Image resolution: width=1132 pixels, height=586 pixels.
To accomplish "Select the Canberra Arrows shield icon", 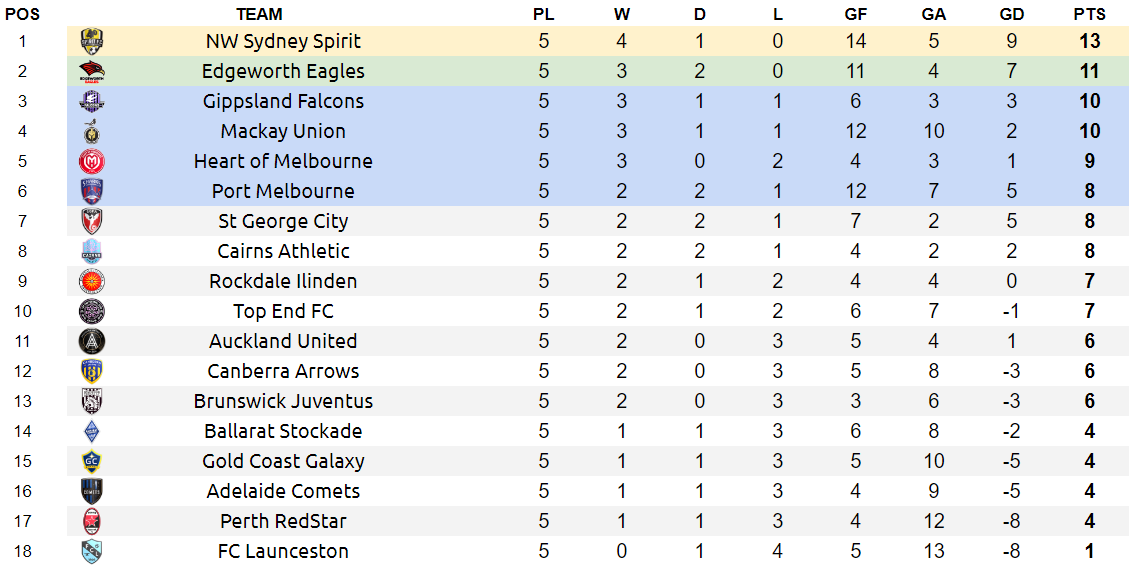I will [x=92, y=371].
